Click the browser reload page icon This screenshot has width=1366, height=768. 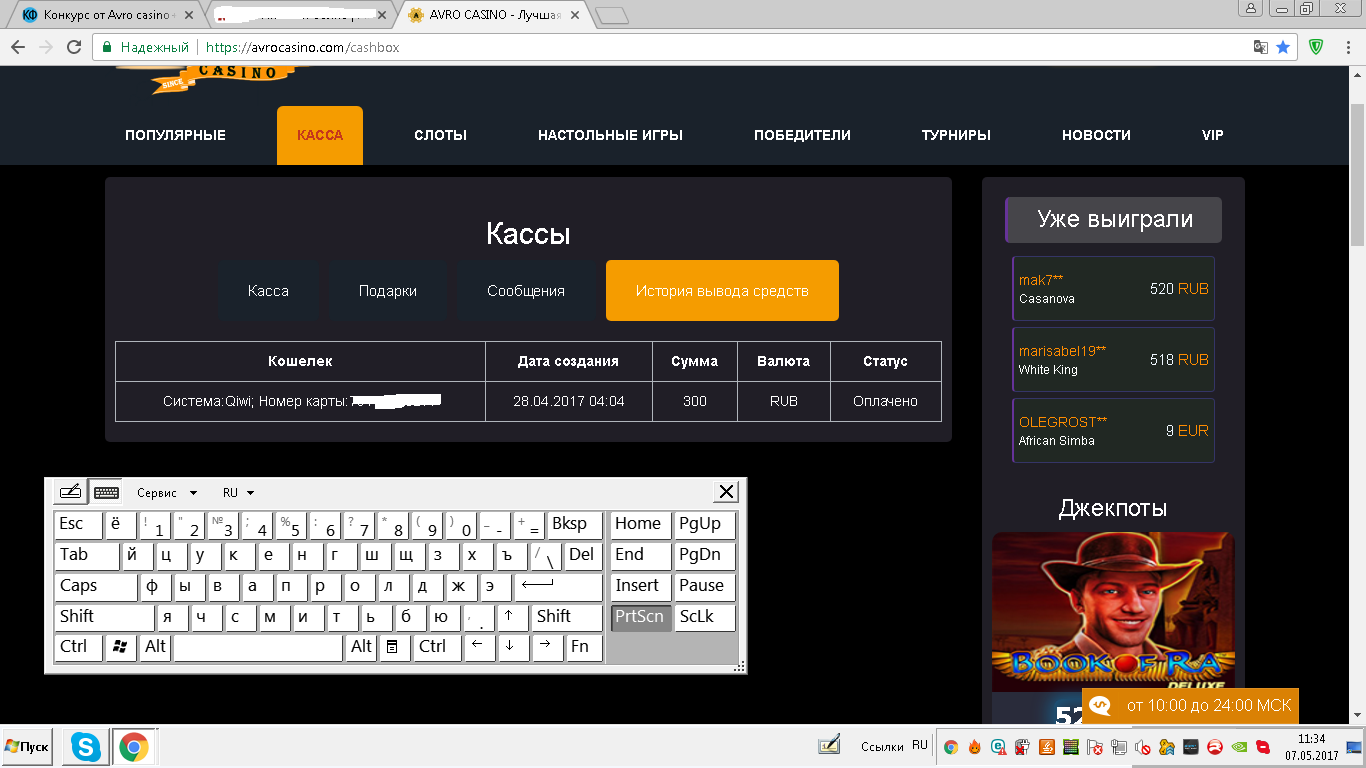pos(73,47)
